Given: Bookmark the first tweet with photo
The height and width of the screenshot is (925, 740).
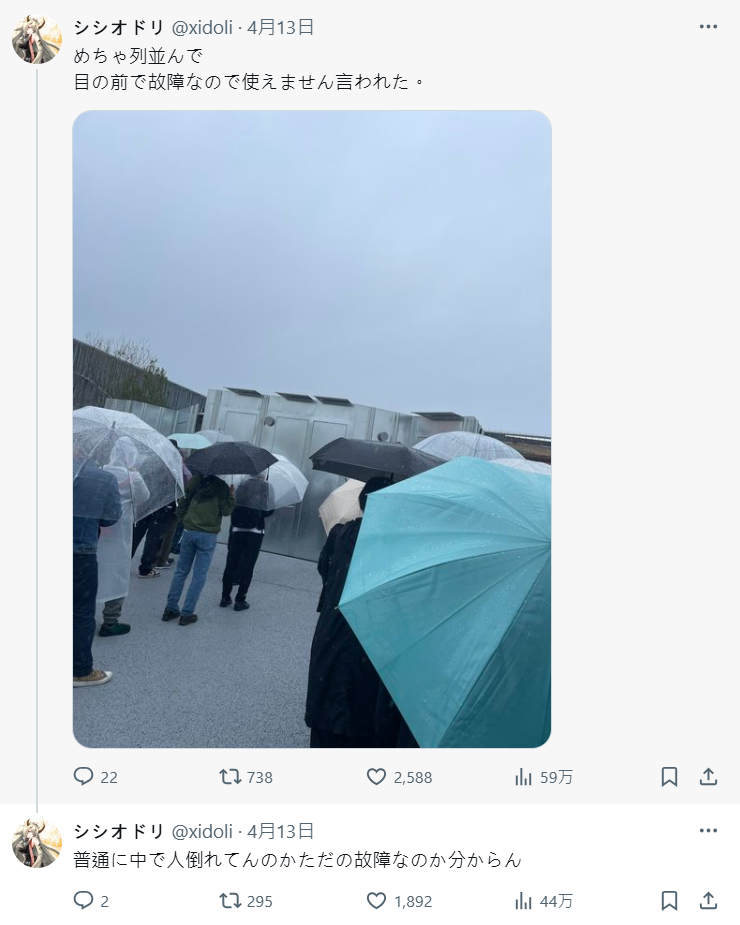Looking at the screenshot, I should tap(669, 777).
